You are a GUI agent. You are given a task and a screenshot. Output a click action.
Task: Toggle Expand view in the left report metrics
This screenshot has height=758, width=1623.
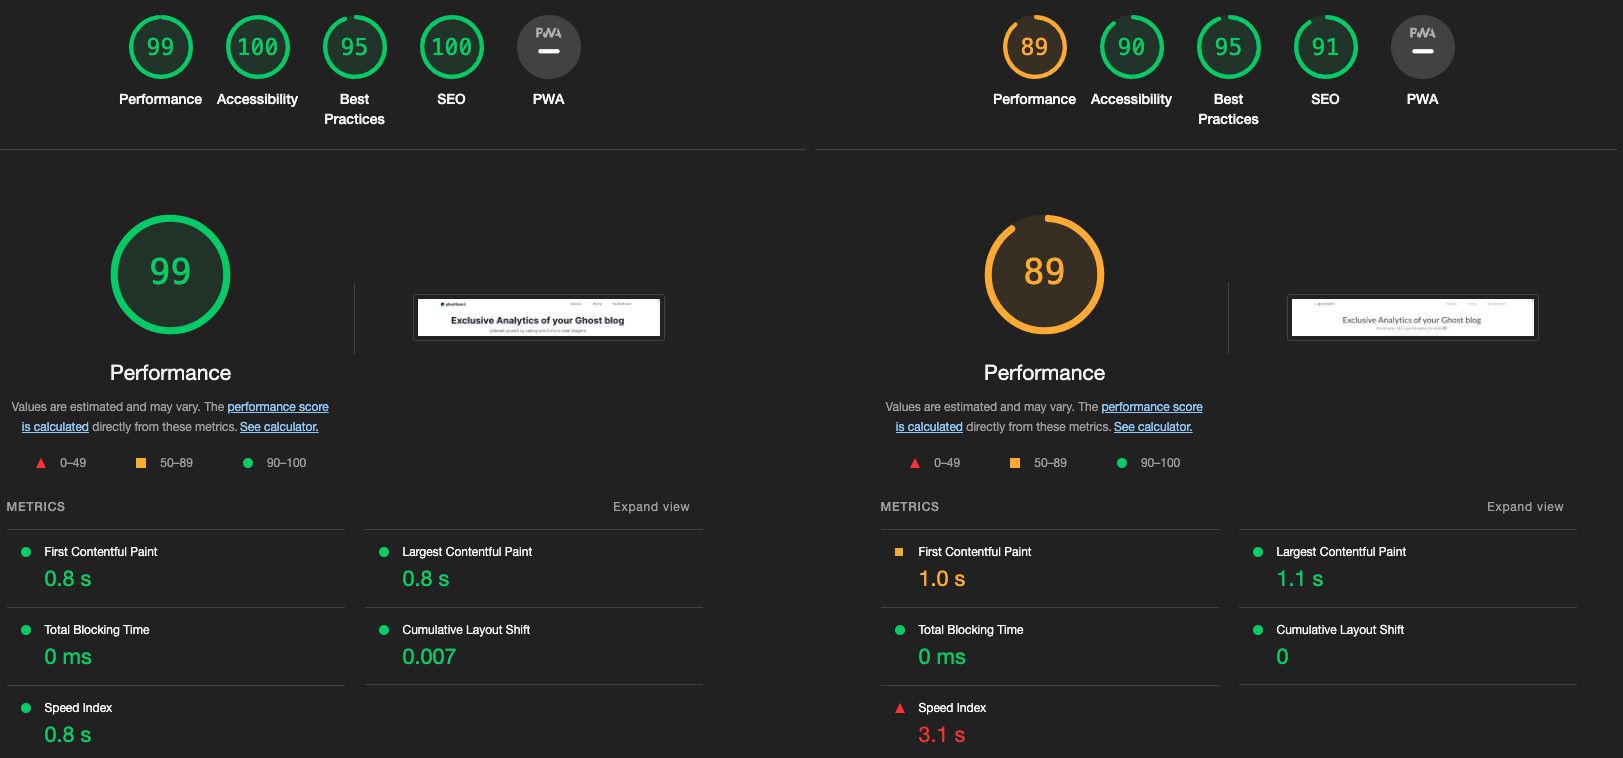(651, 507)
